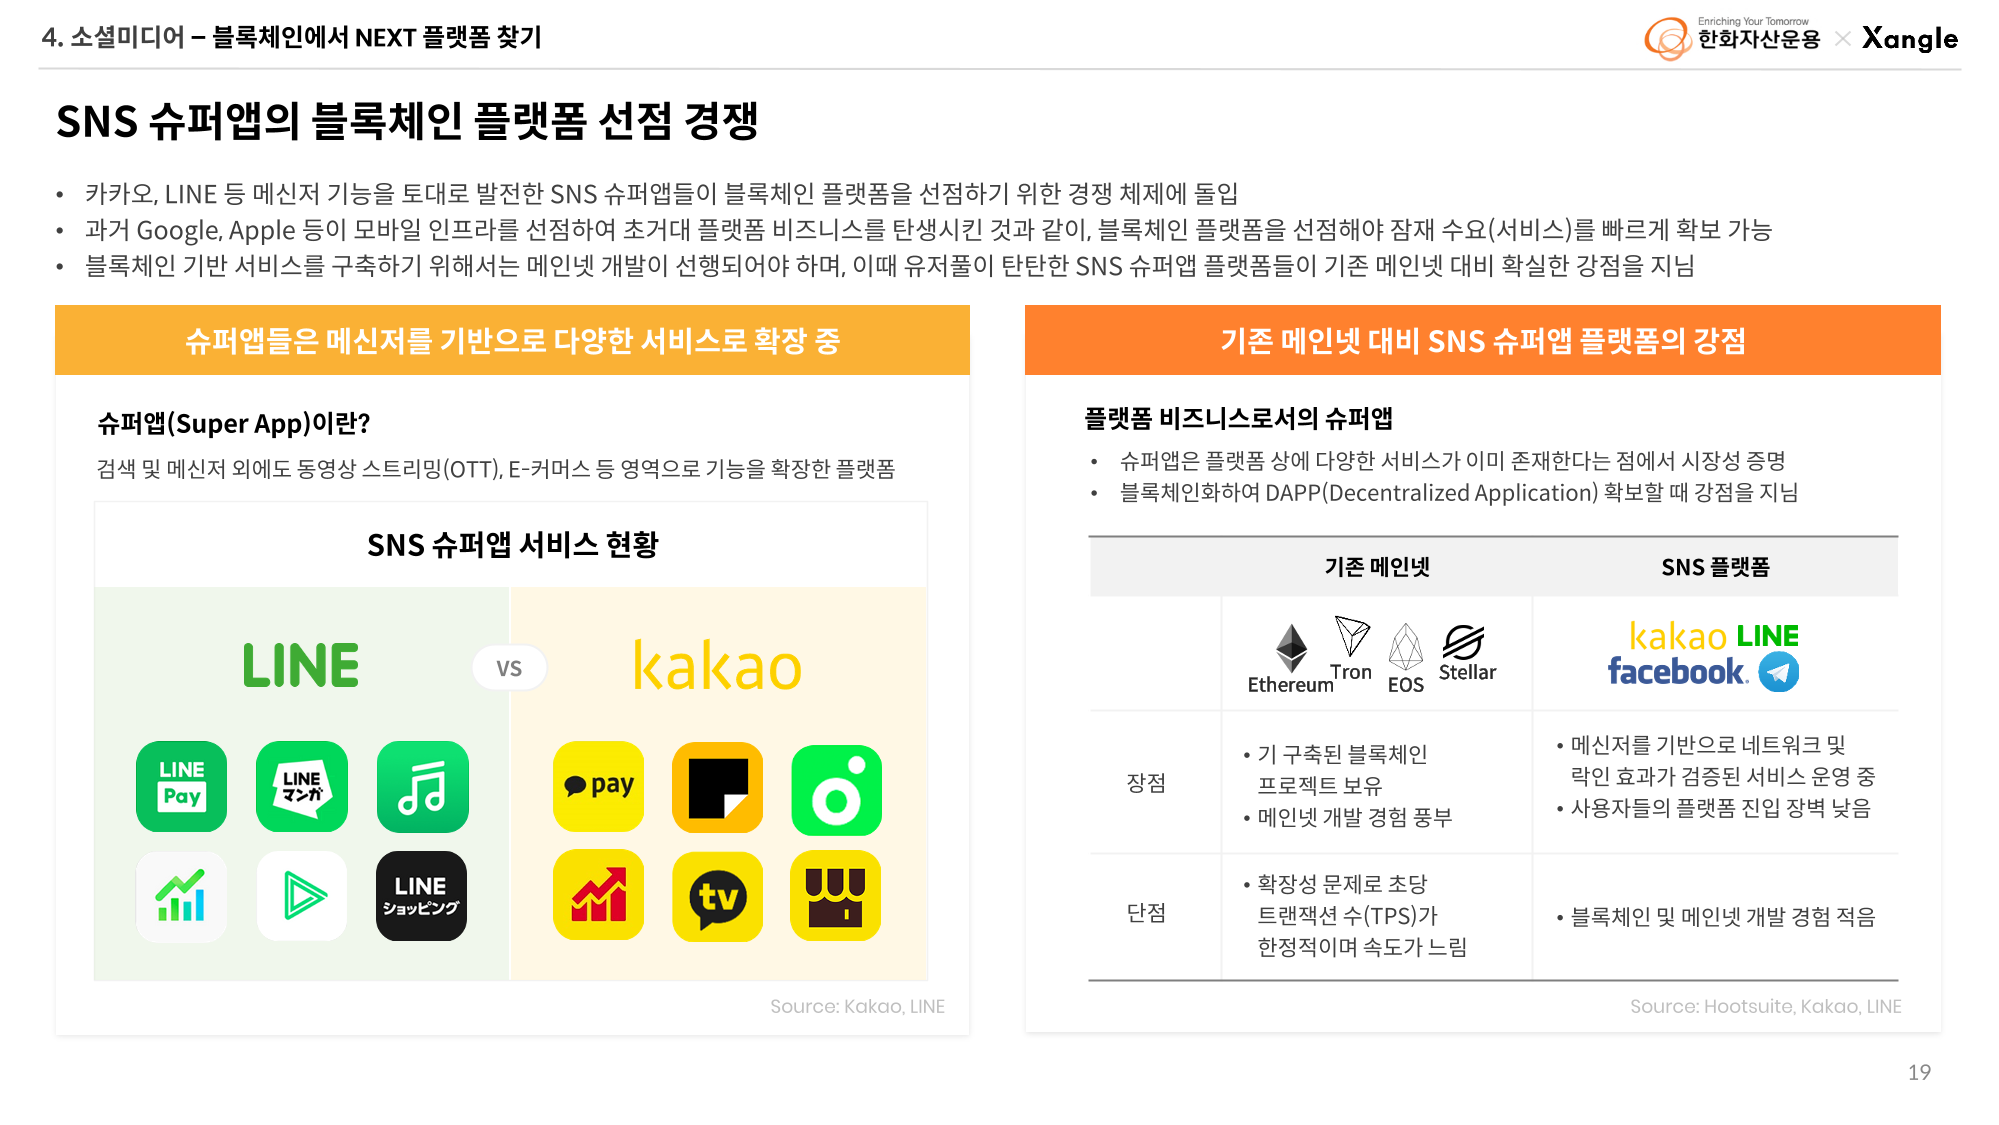Click the Kakao pay yellow icon
The image size is (1999, 1125).
598,786
